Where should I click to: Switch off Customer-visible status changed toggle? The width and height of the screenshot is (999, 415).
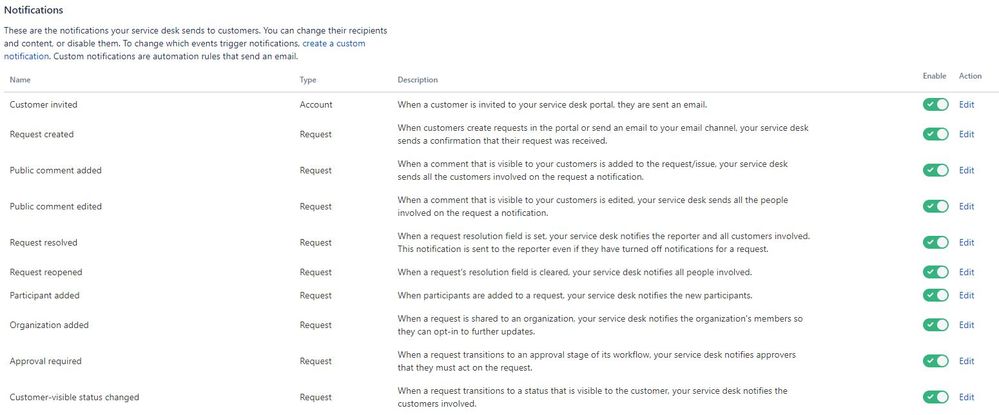click(935, 397)
